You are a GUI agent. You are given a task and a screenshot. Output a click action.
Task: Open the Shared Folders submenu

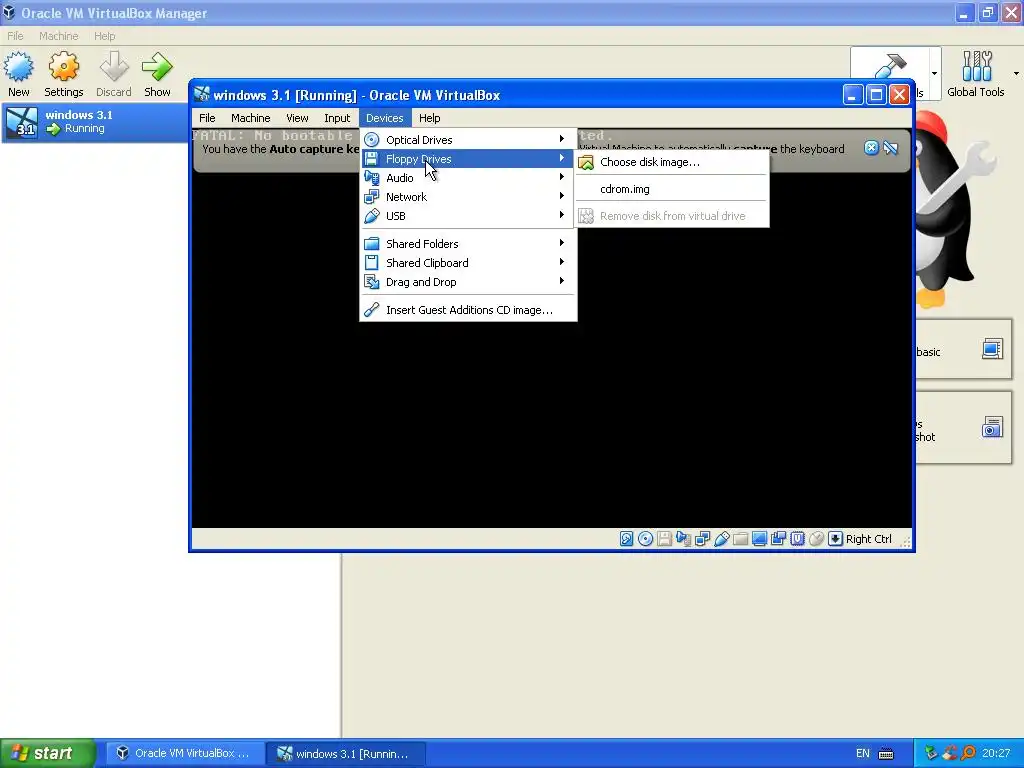coord(468,244)
